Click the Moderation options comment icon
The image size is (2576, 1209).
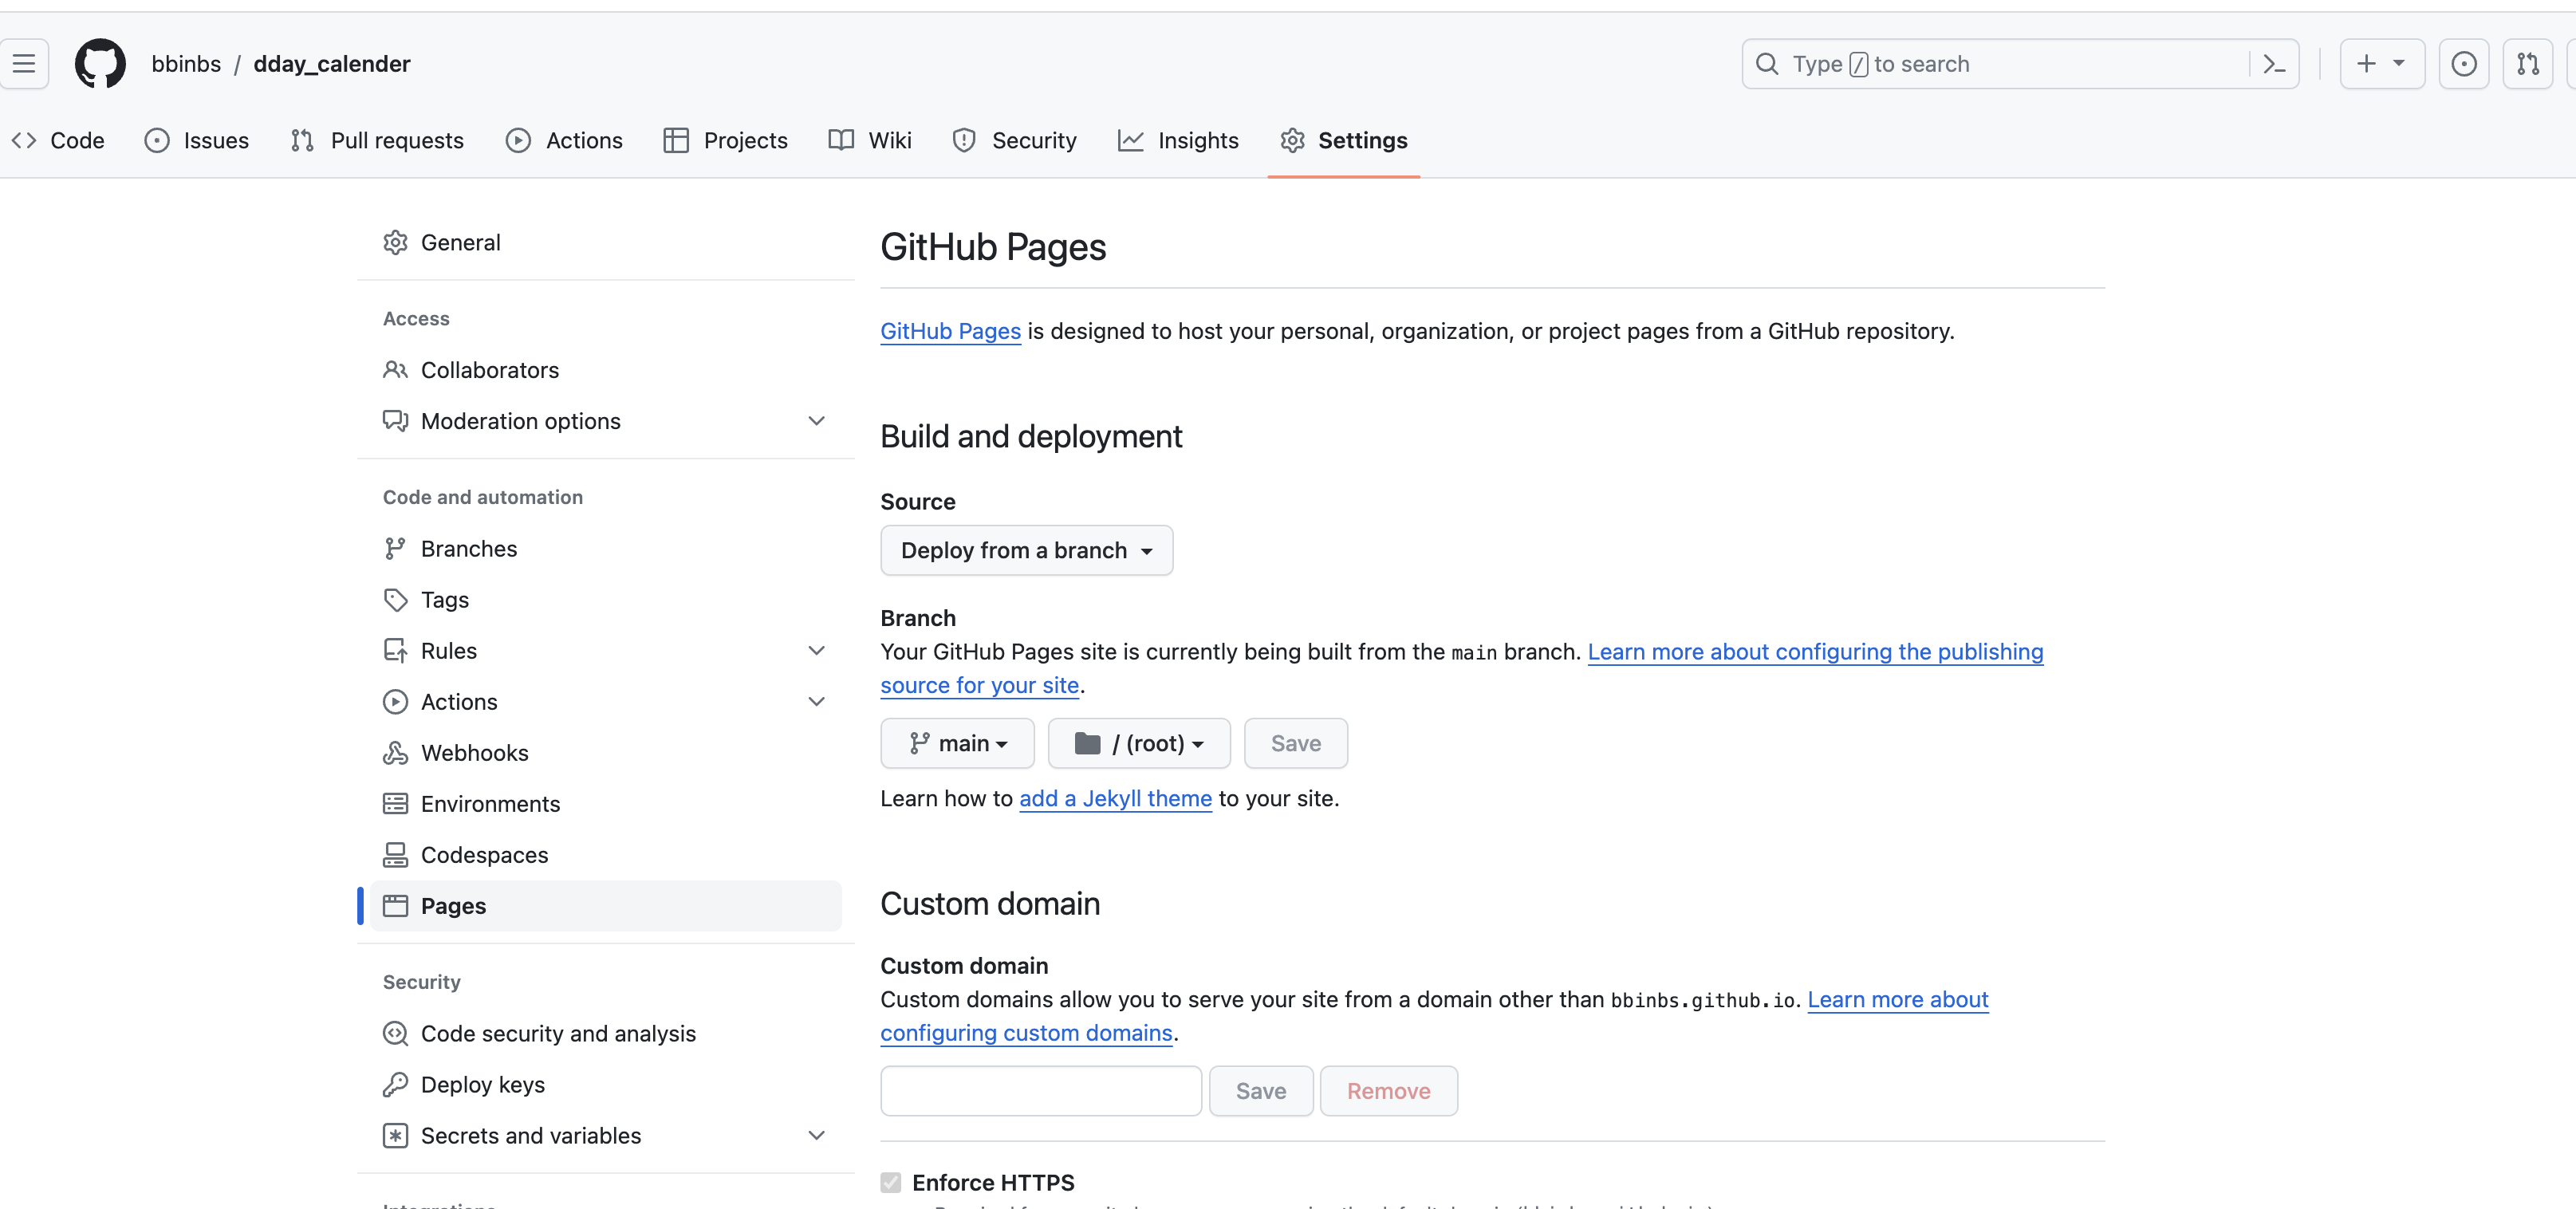coord(395,421)
